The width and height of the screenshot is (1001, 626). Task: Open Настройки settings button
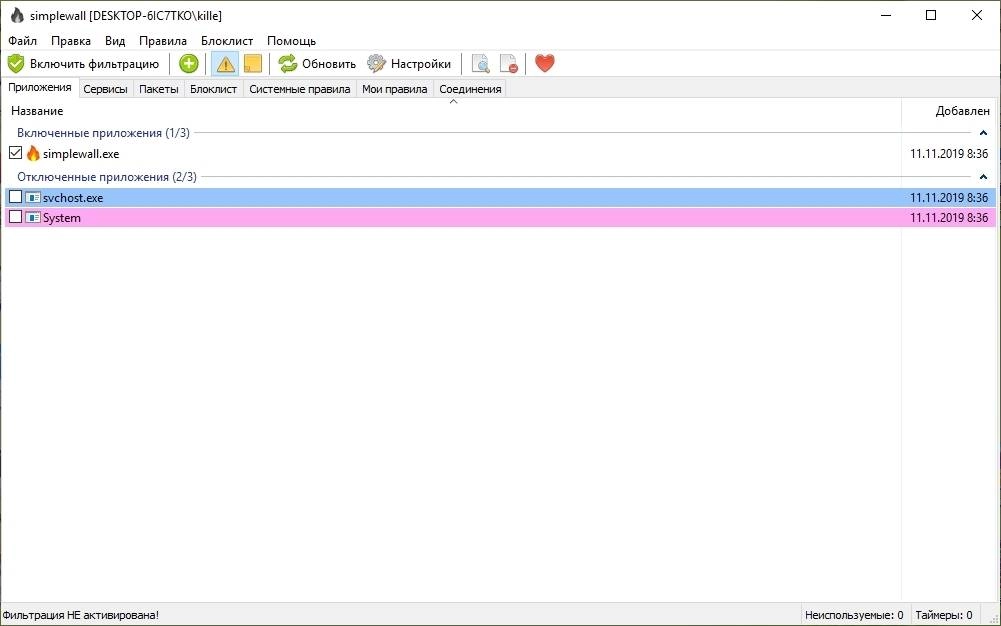pyautogui.click(x=409, y=64)
